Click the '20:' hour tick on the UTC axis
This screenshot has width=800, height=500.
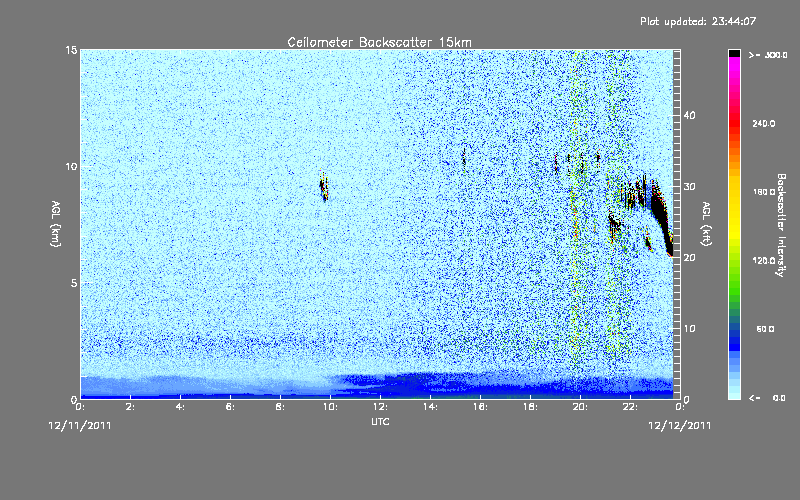(x=580, y=407)
